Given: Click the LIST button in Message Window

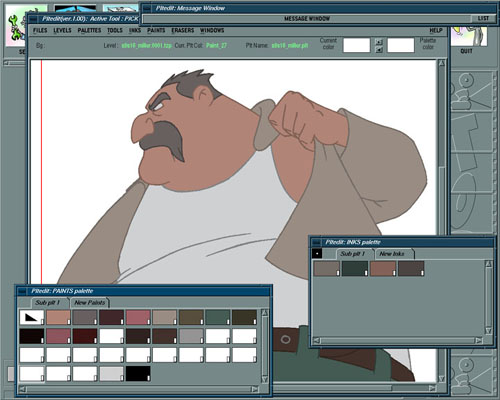Looking at the screenshot, I should tap(483, 18).
